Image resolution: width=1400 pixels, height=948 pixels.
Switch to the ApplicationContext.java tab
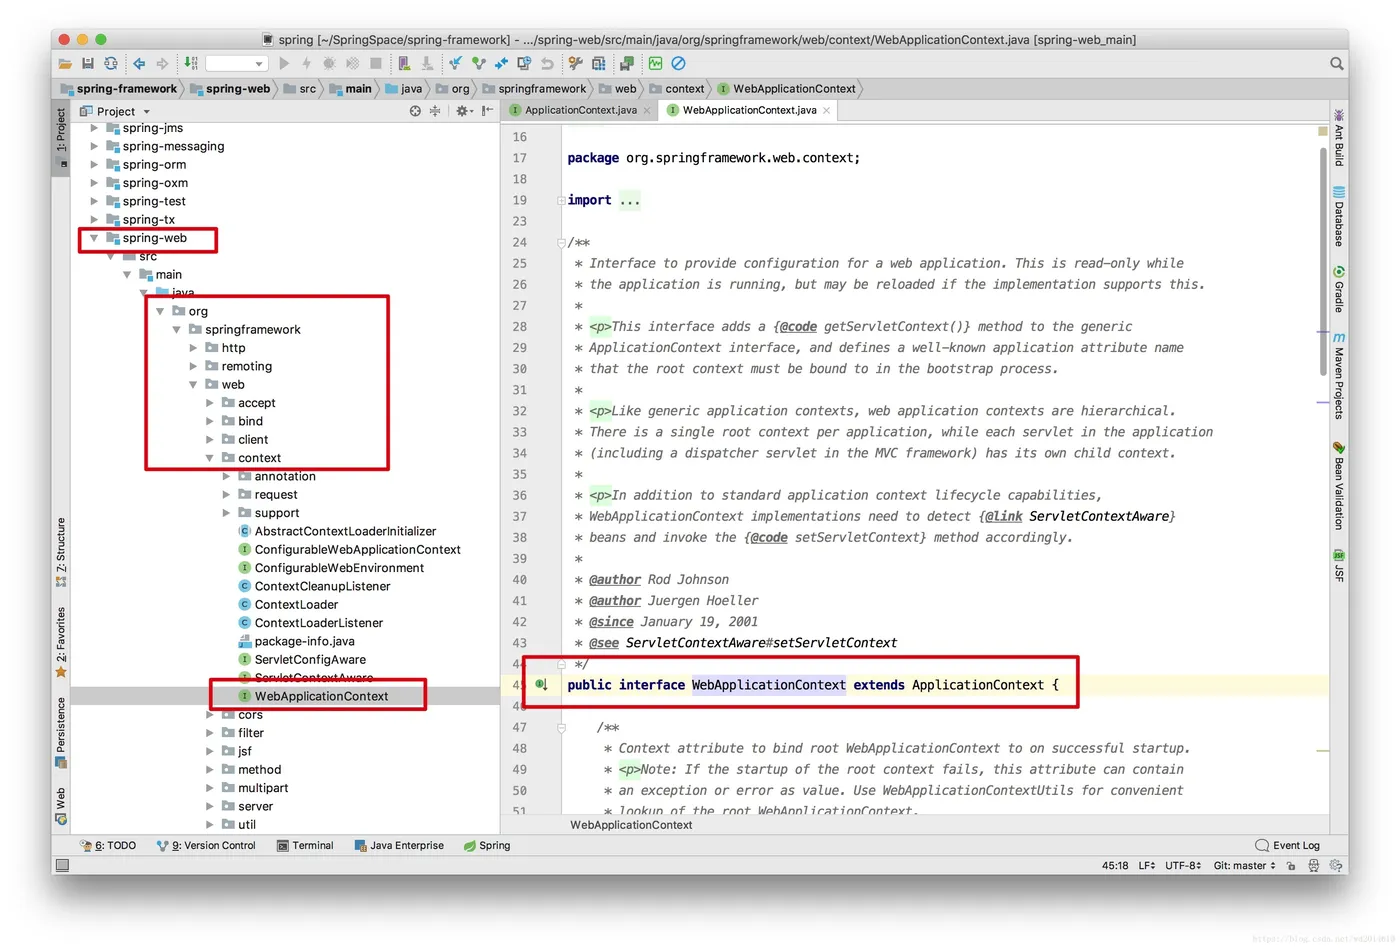[580, 110]
